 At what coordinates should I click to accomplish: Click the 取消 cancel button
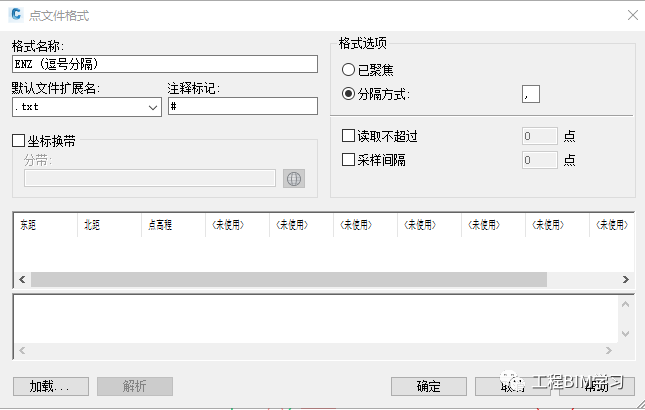click(513, 387)
